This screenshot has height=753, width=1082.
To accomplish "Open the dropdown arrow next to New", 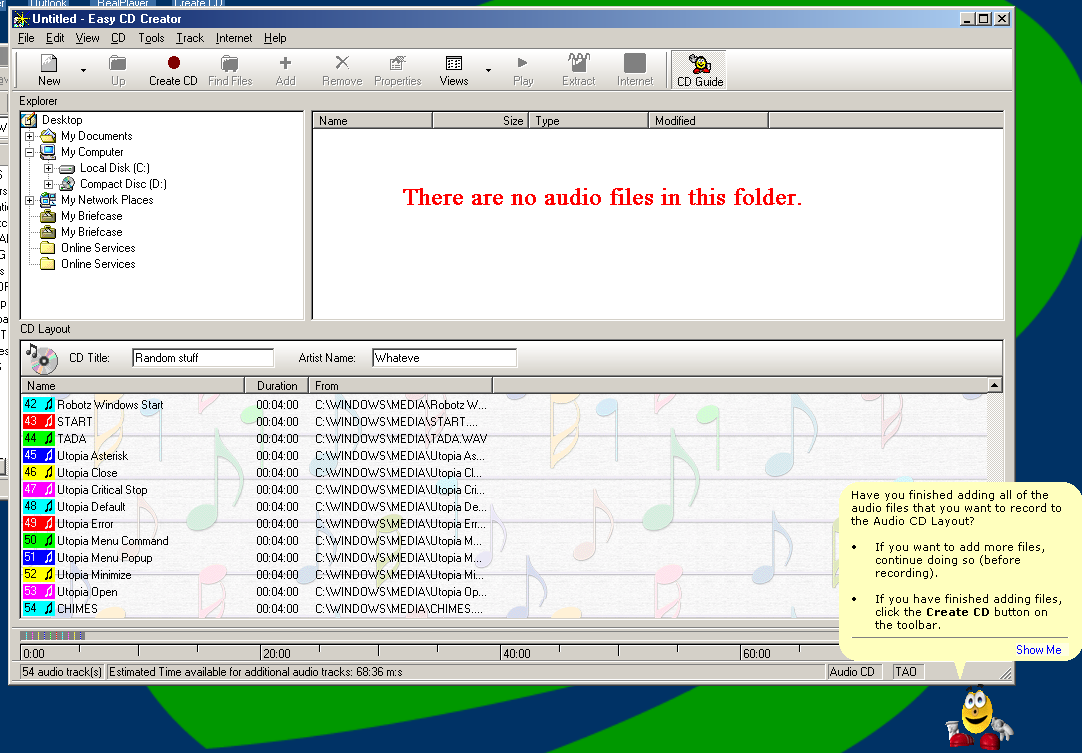I will 83,70.
